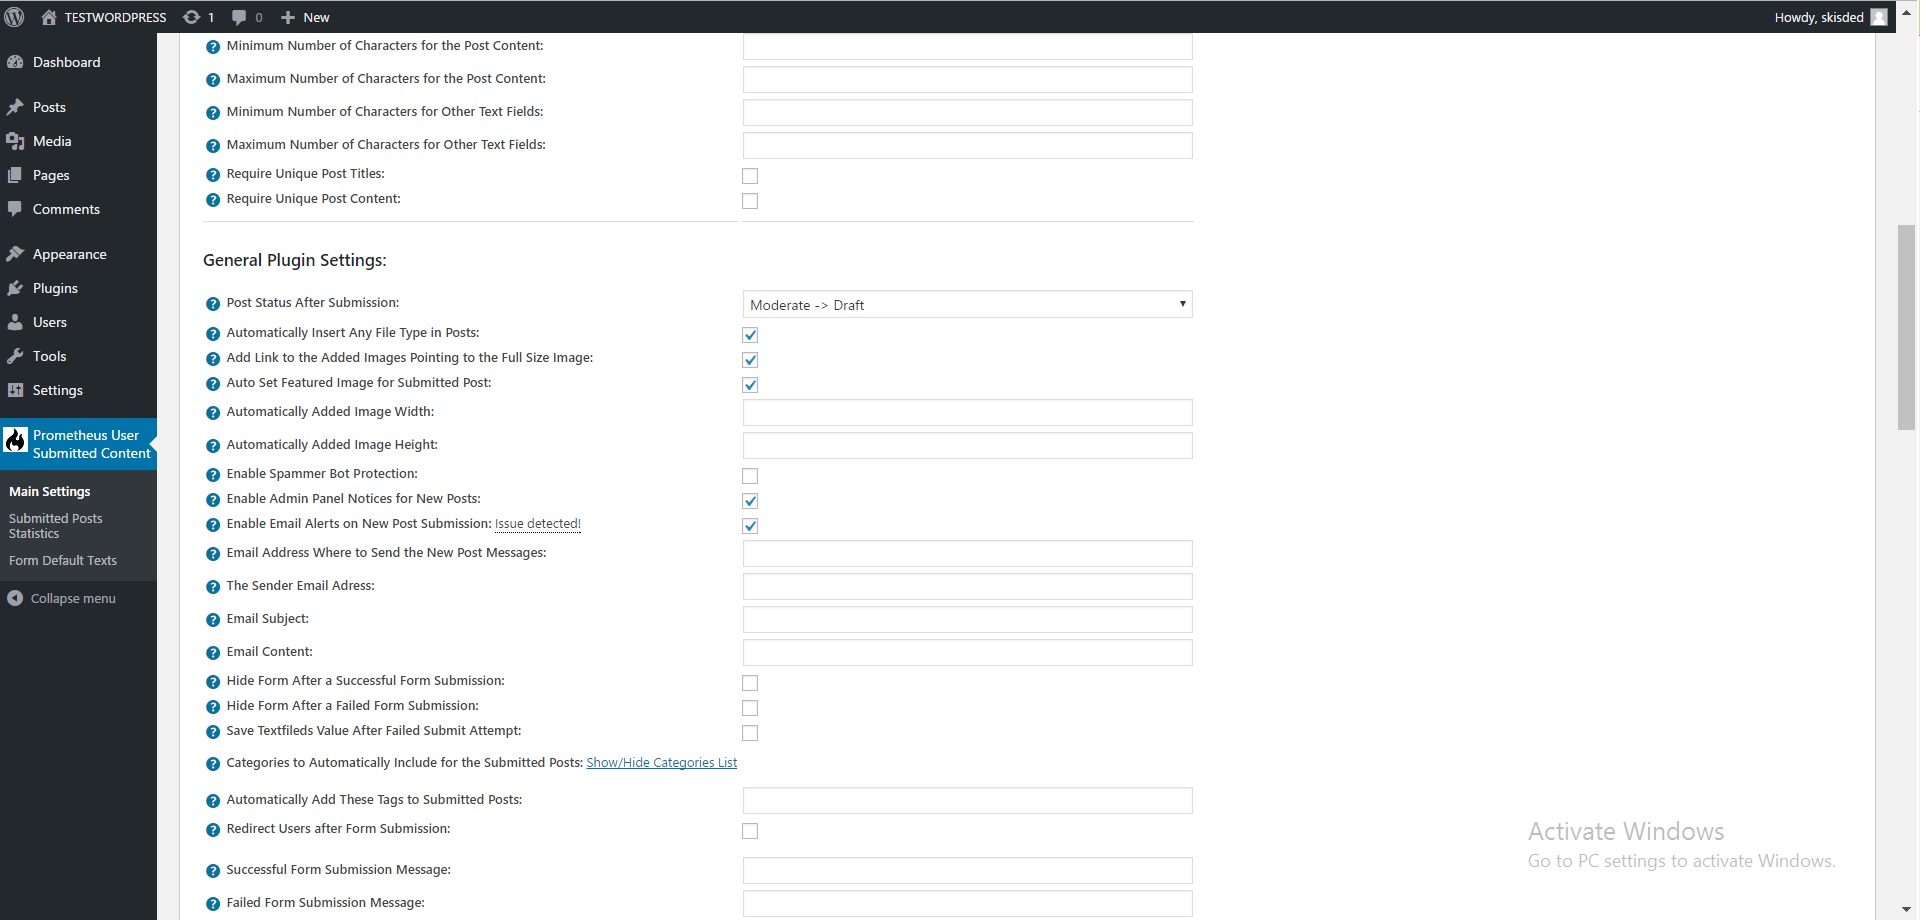Image resolution: width=1926 pixels, height=920 pixels.
Task: Expand the Show/Hide Categories List
Action: click(661, 763)
